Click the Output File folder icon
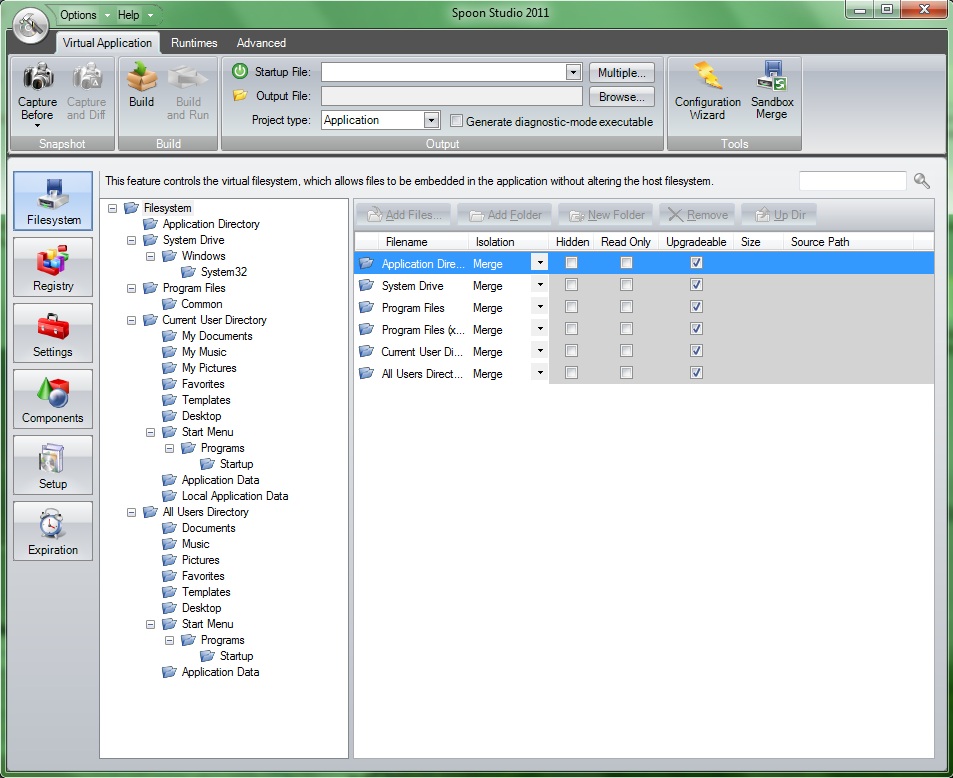This screenshot has width=953, height=778. click(240, 95)
